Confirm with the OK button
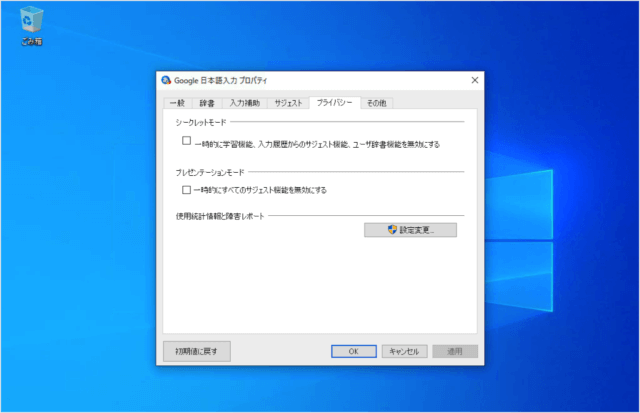Viewport: 640px width, 413px height. click(x=353, y=351)
